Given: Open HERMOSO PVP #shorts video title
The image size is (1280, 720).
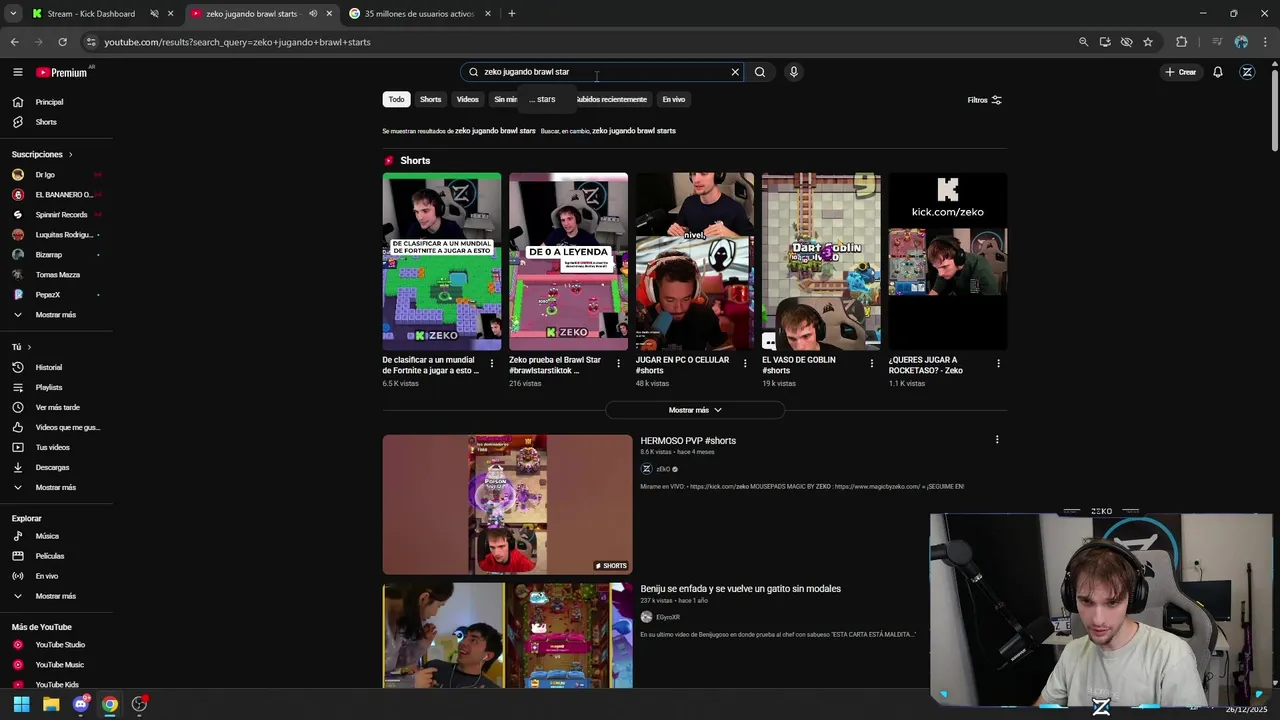Looking at the screenshot, I should (x=688, y=441).
